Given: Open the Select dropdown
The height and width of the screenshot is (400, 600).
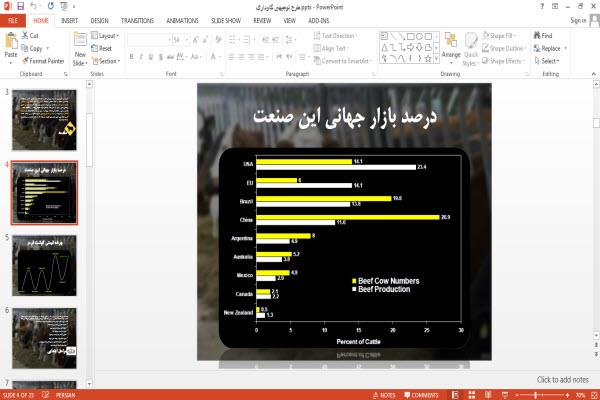Looking at the screenshot, I should 547,61.
